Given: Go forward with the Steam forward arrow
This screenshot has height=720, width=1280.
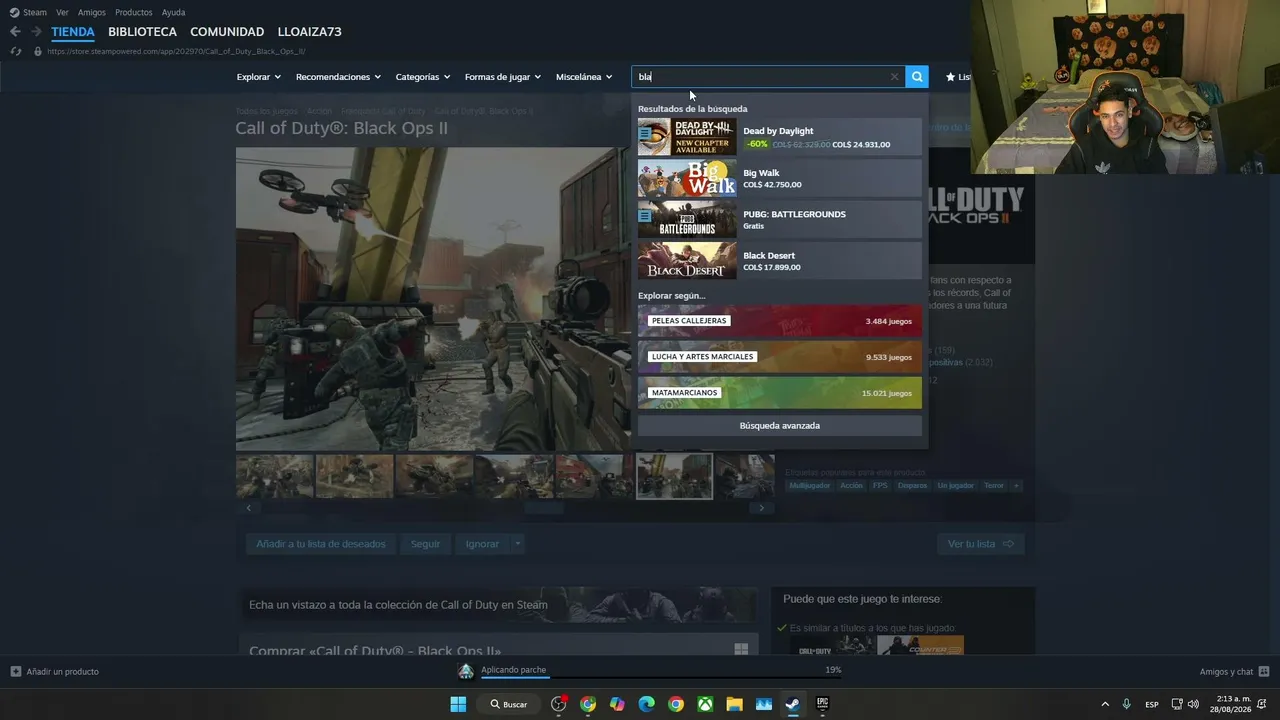Looking at the screenshot, I should [x=36, y=32].
